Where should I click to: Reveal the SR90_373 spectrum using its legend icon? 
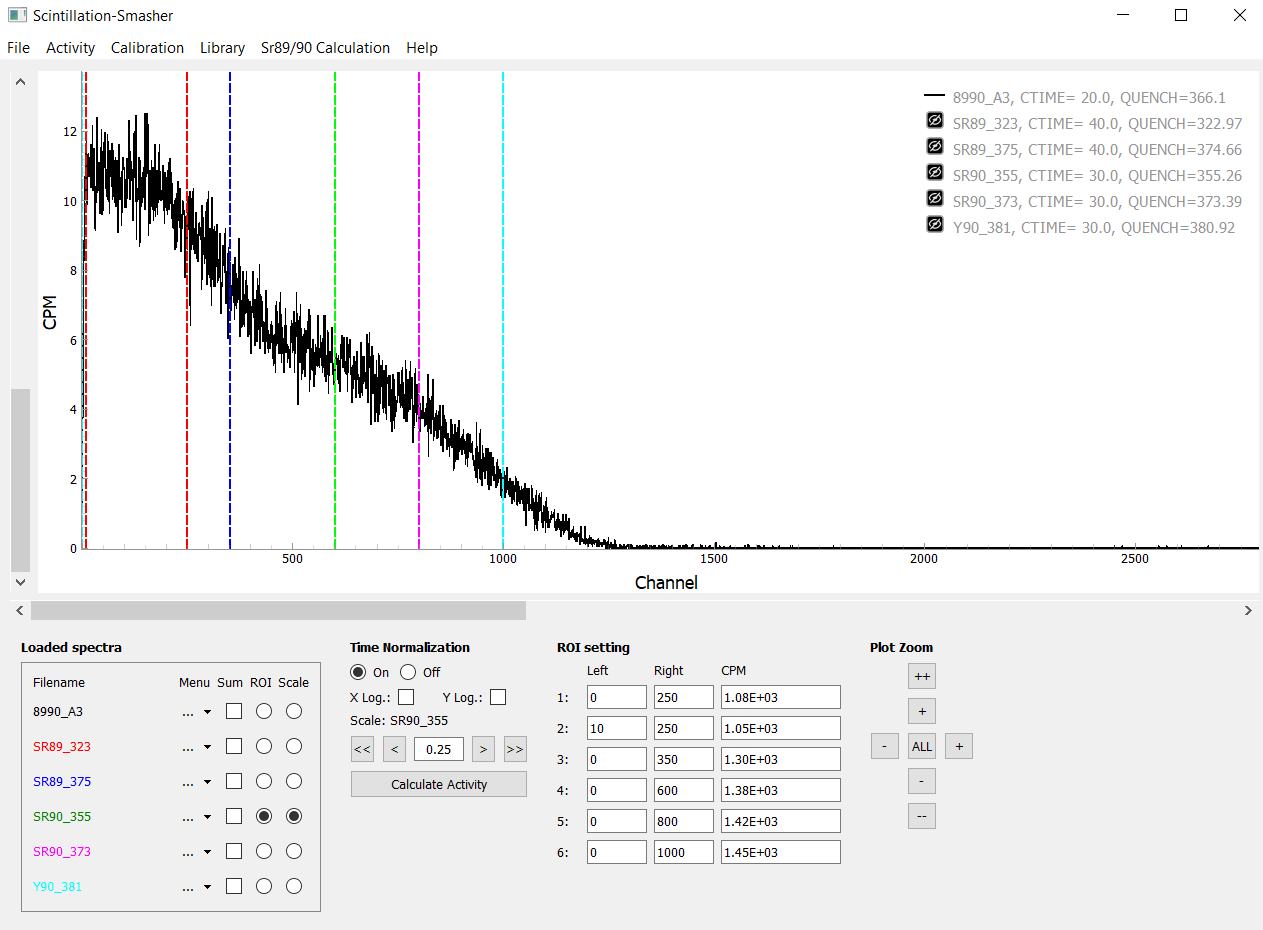tap(934, 198)
